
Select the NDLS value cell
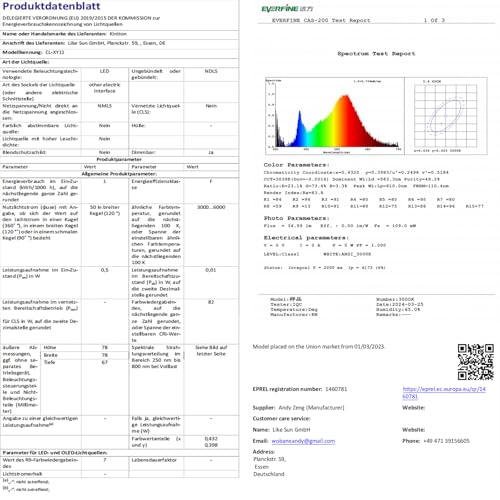pos(211,71)
